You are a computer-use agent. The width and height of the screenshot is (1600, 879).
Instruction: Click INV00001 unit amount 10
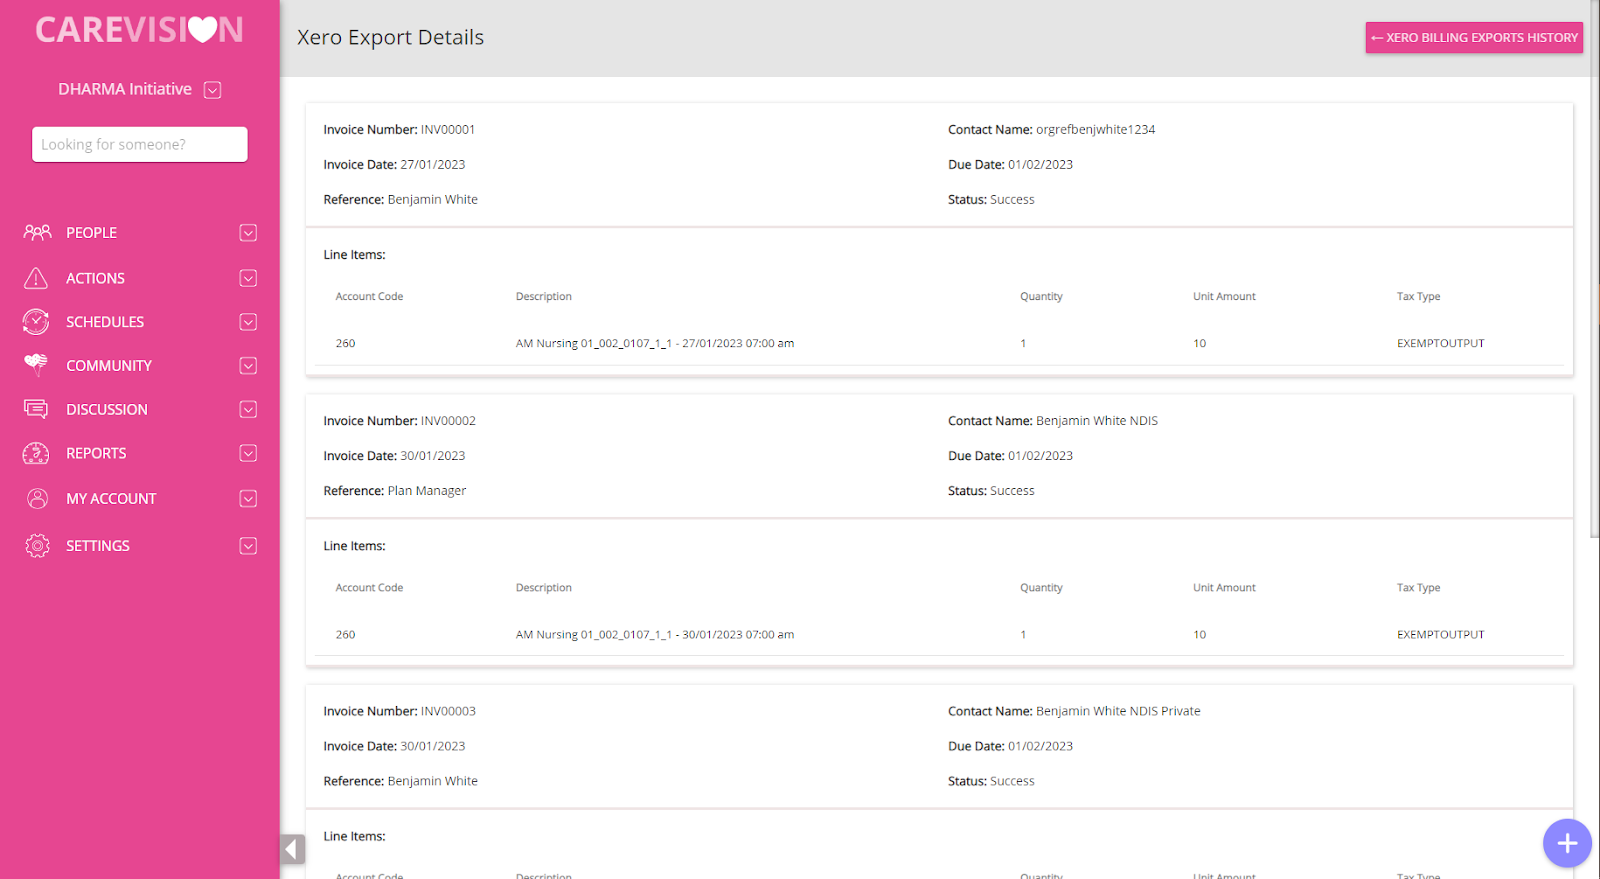1199,343
